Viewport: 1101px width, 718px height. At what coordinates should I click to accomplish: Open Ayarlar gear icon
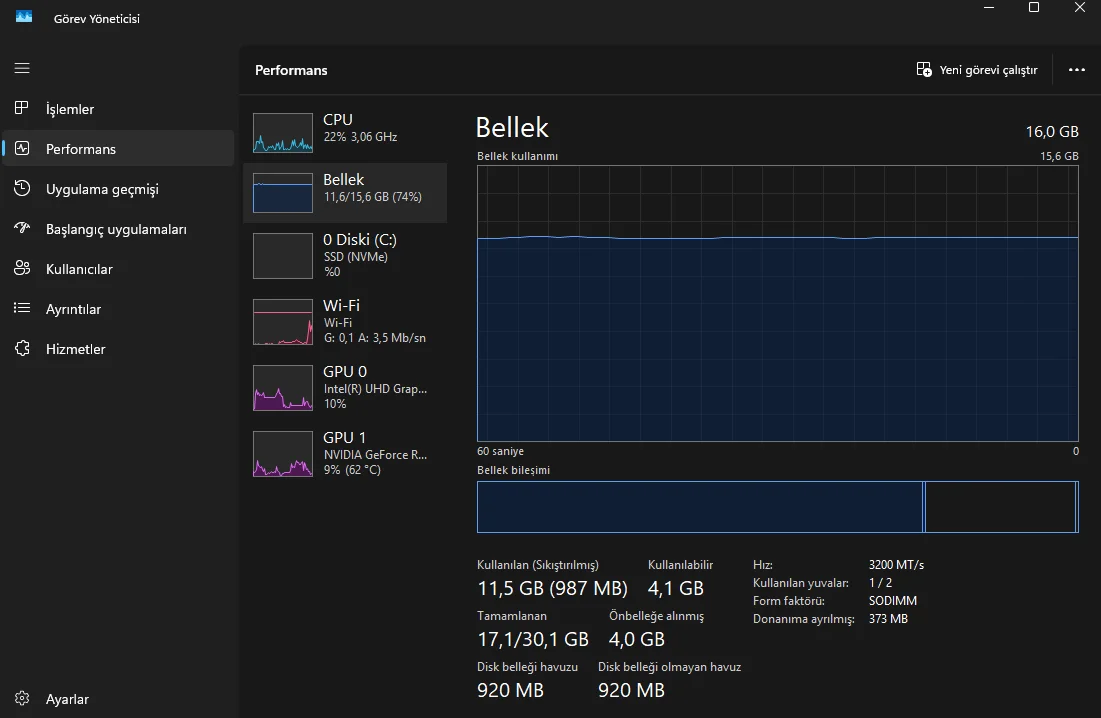[x=22, y=699]
